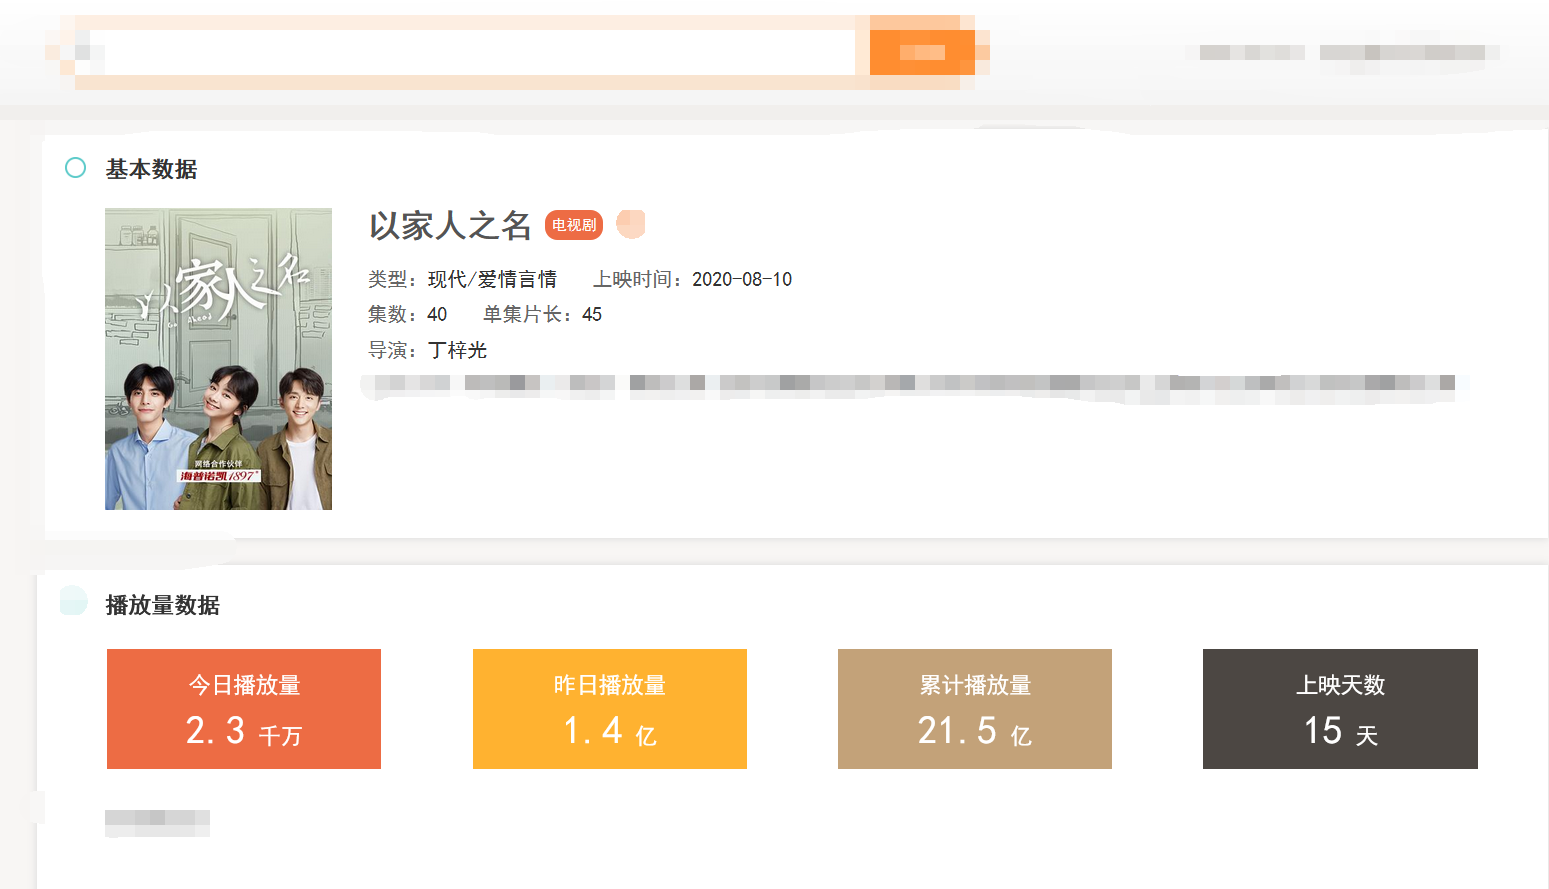
Task: Click the orange search button
Action: coord(922,52)
